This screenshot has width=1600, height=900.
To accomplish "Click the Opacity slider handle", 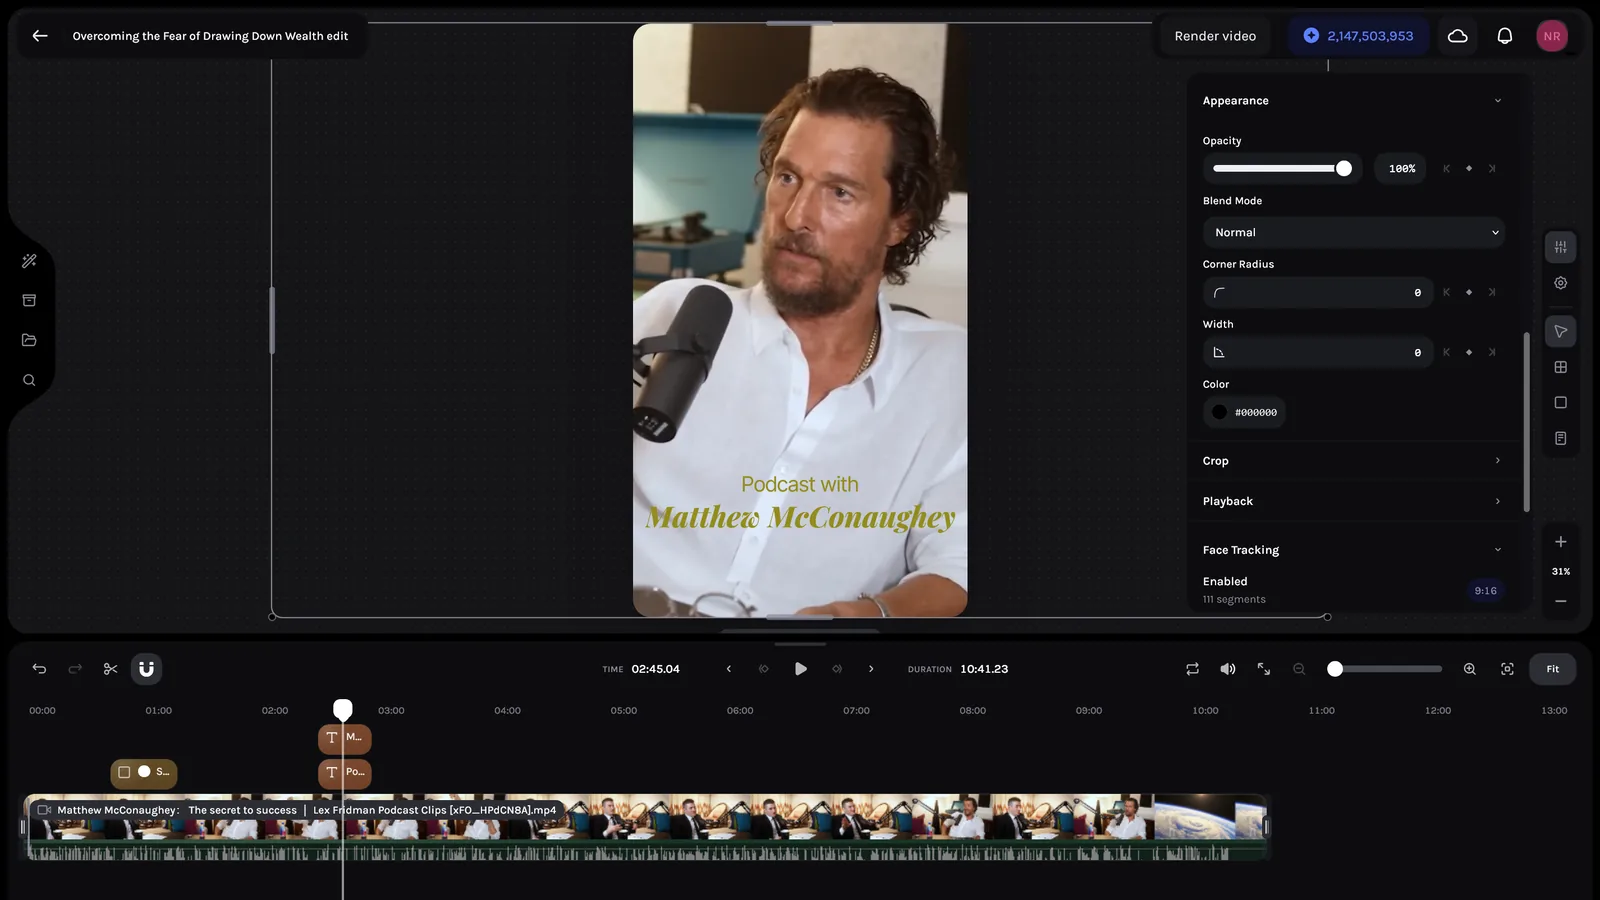I will pyautogui.click(x=1344, y=169).
